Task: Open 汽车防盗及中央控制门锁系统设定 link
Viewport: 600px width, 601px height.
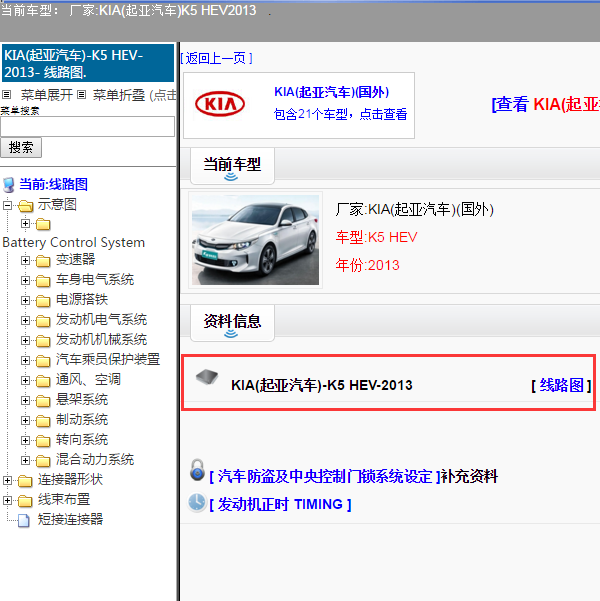Action: (325, 476)
